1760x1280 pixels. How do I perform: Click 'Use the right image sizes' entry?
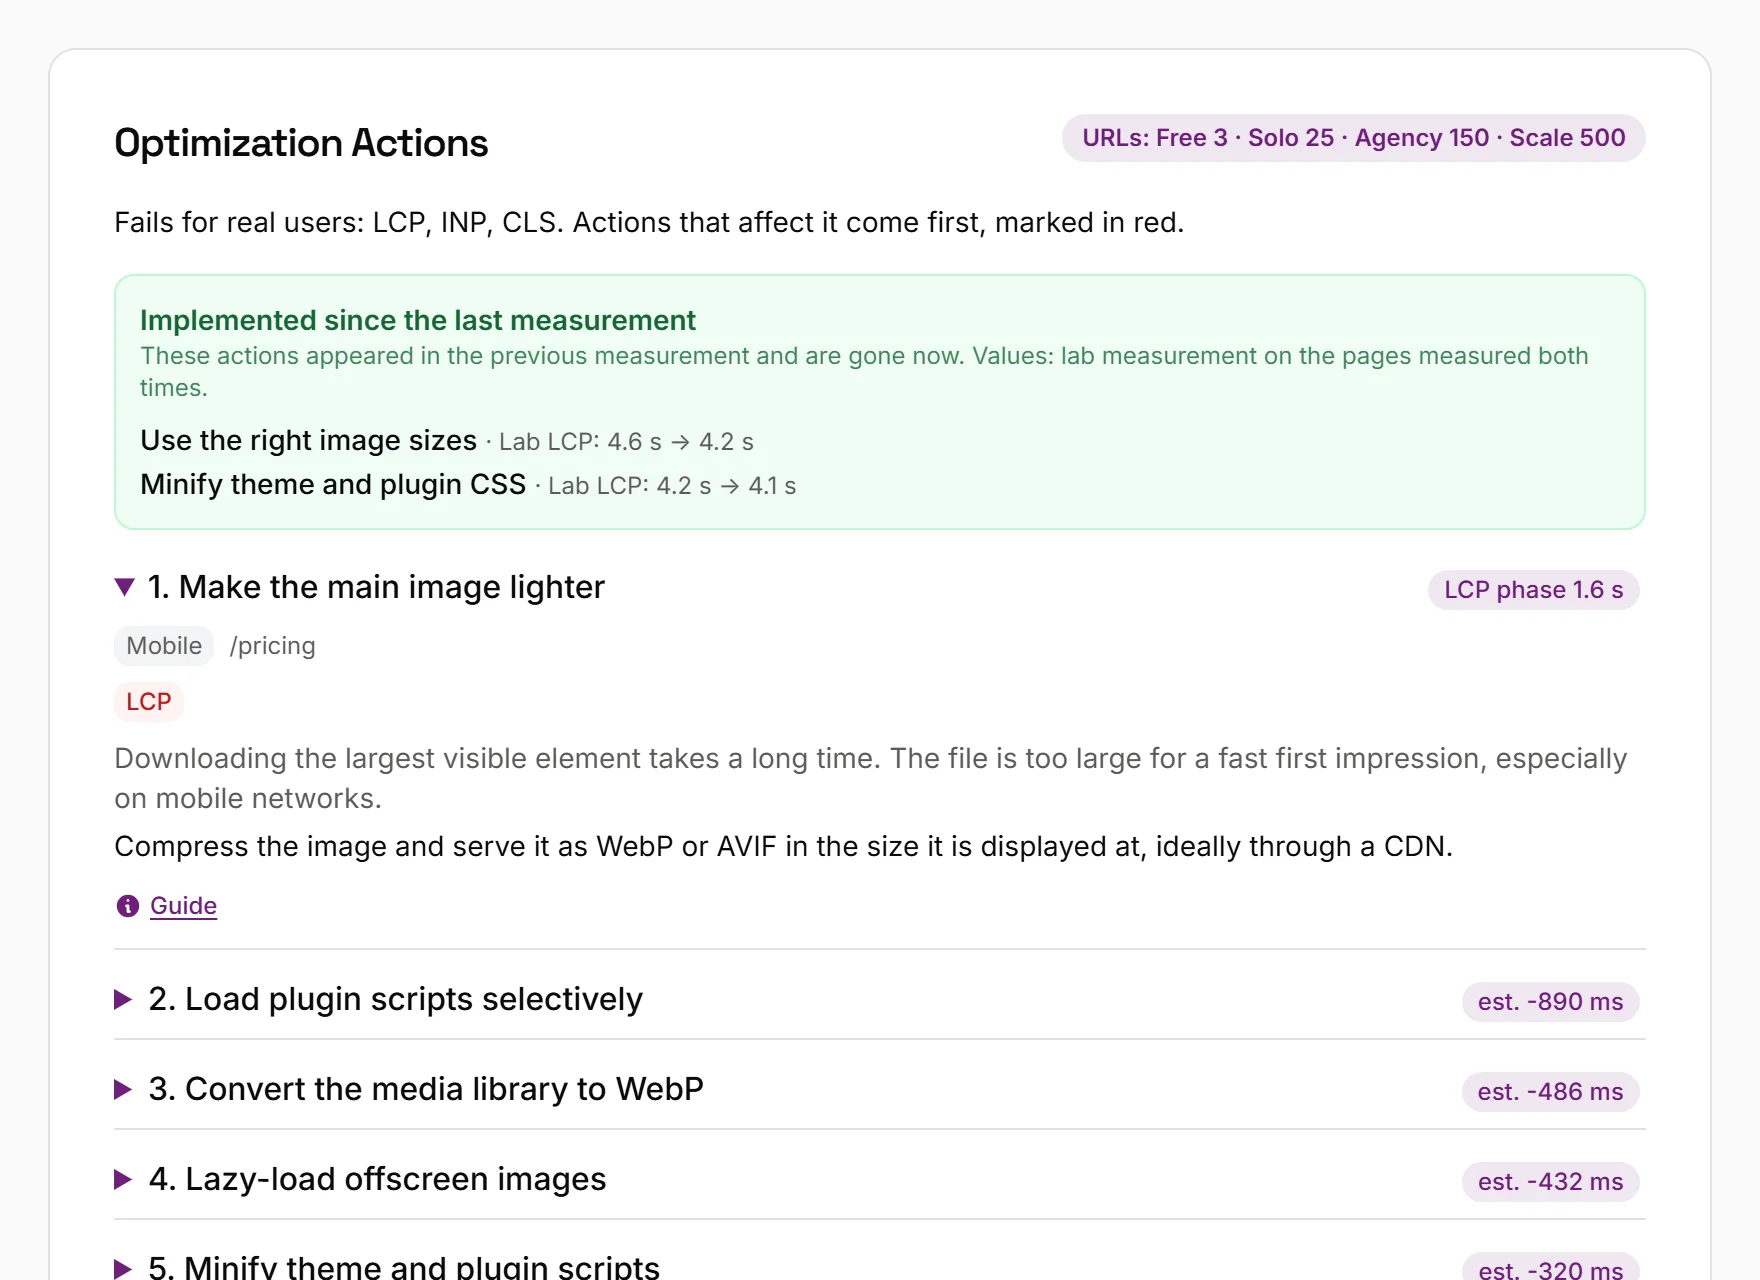[x=308, y=441]
